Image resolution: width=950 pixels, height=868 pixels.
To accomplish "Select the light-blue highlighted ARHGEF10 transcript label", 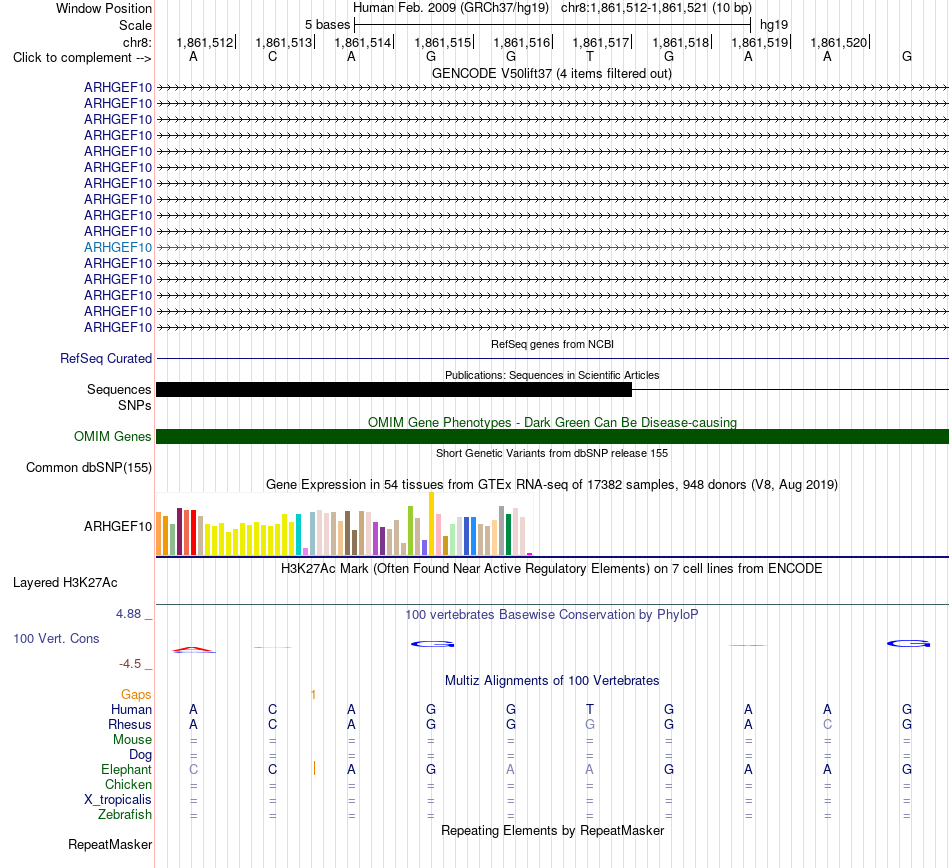I will 118,247.
